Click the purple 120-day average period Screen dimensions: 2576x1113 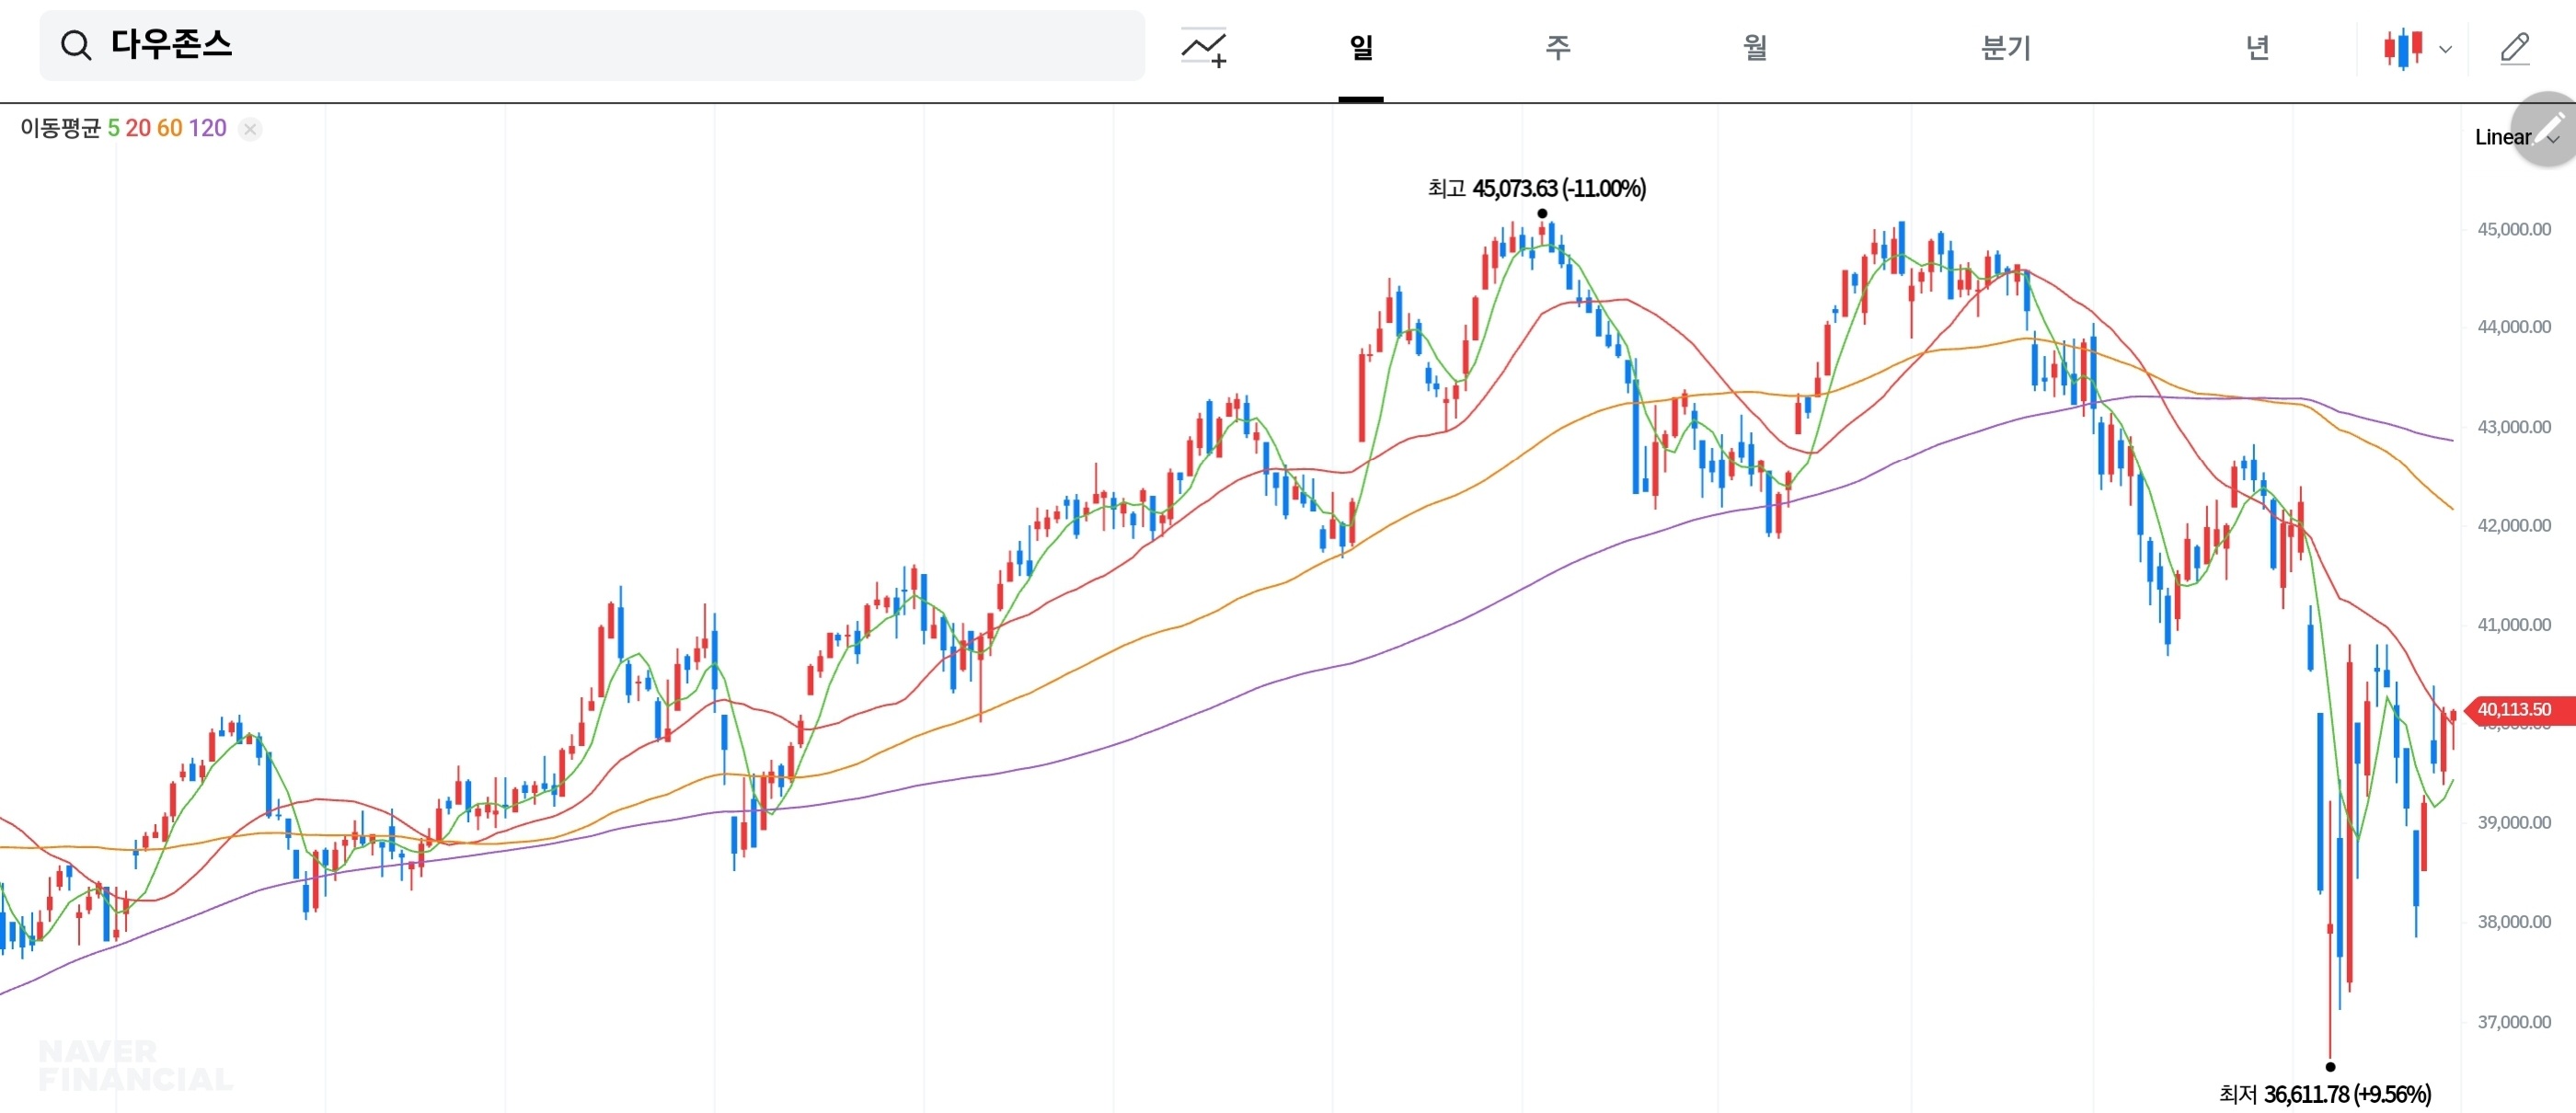click(x=207, y=128)
